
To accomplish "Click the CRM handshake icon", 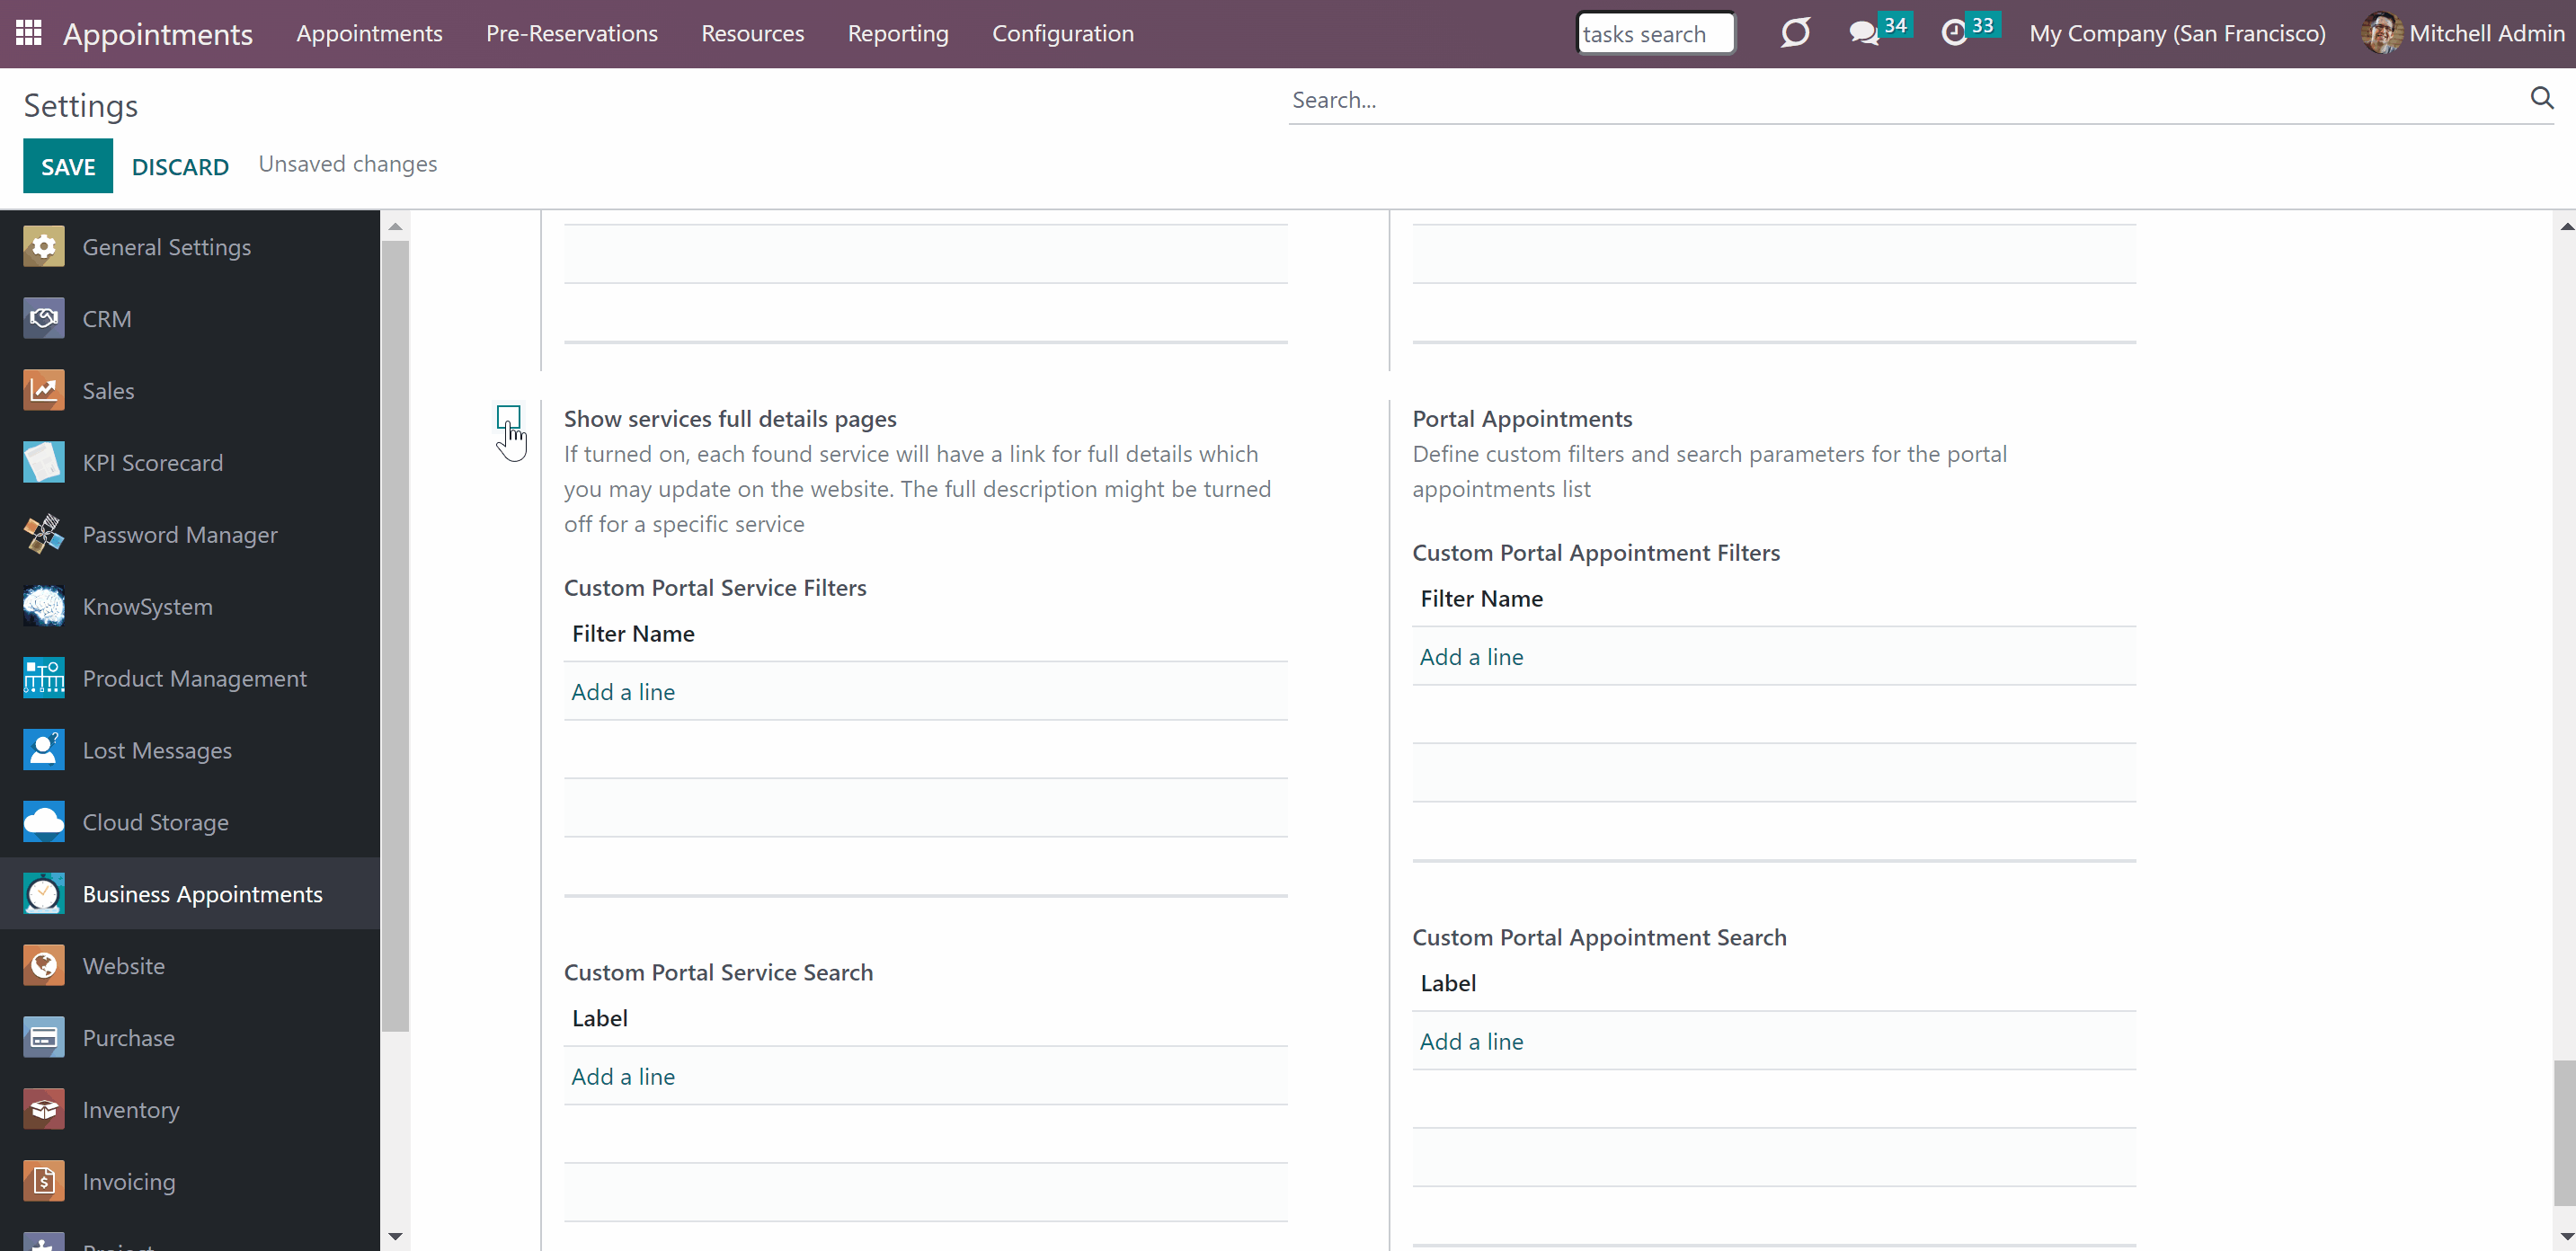I will click(44, 319).
